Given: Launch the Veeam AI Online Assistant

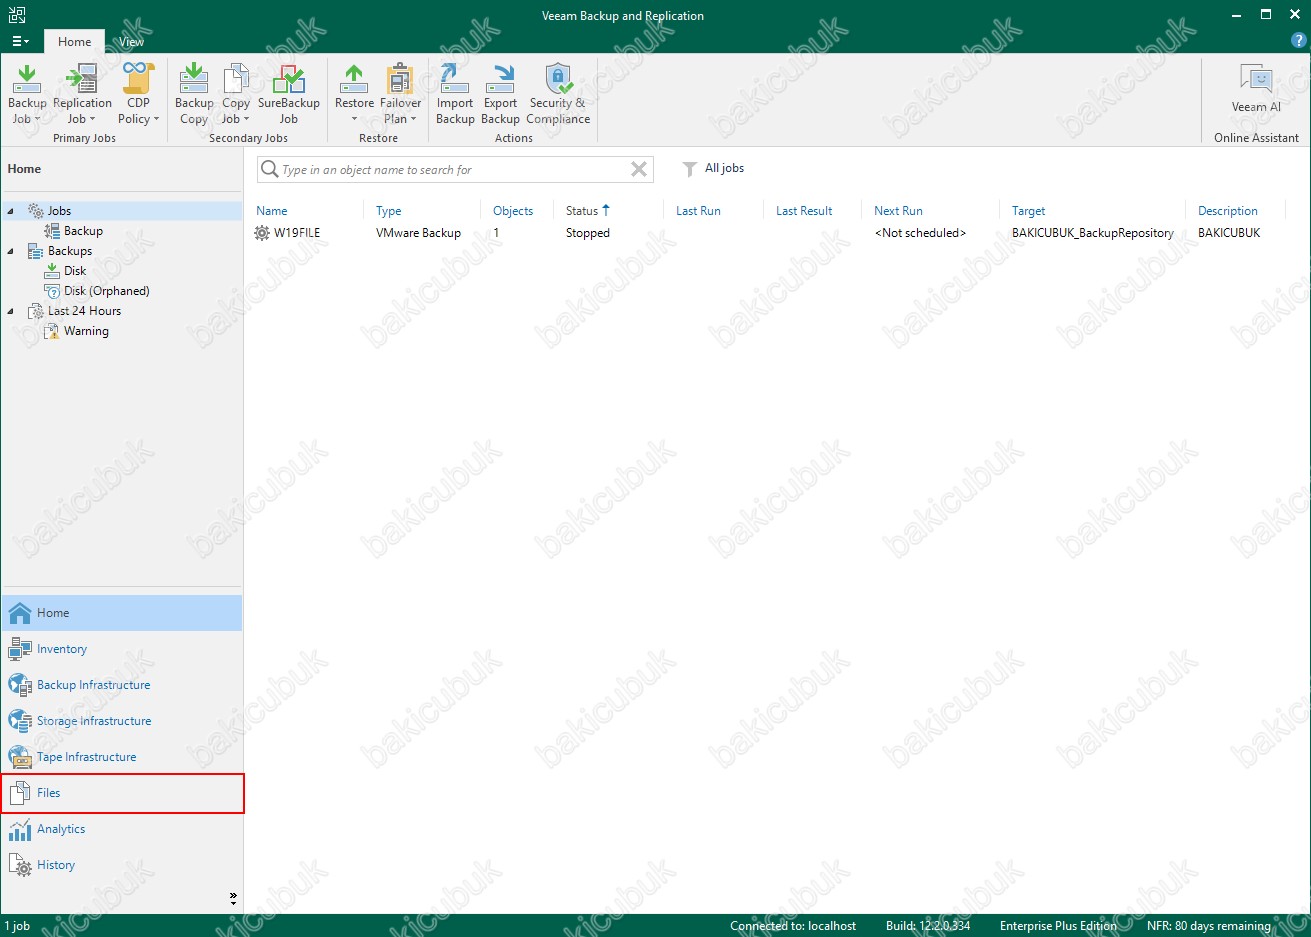Looking at the screenshot, I should click(x=1256, y=90).
